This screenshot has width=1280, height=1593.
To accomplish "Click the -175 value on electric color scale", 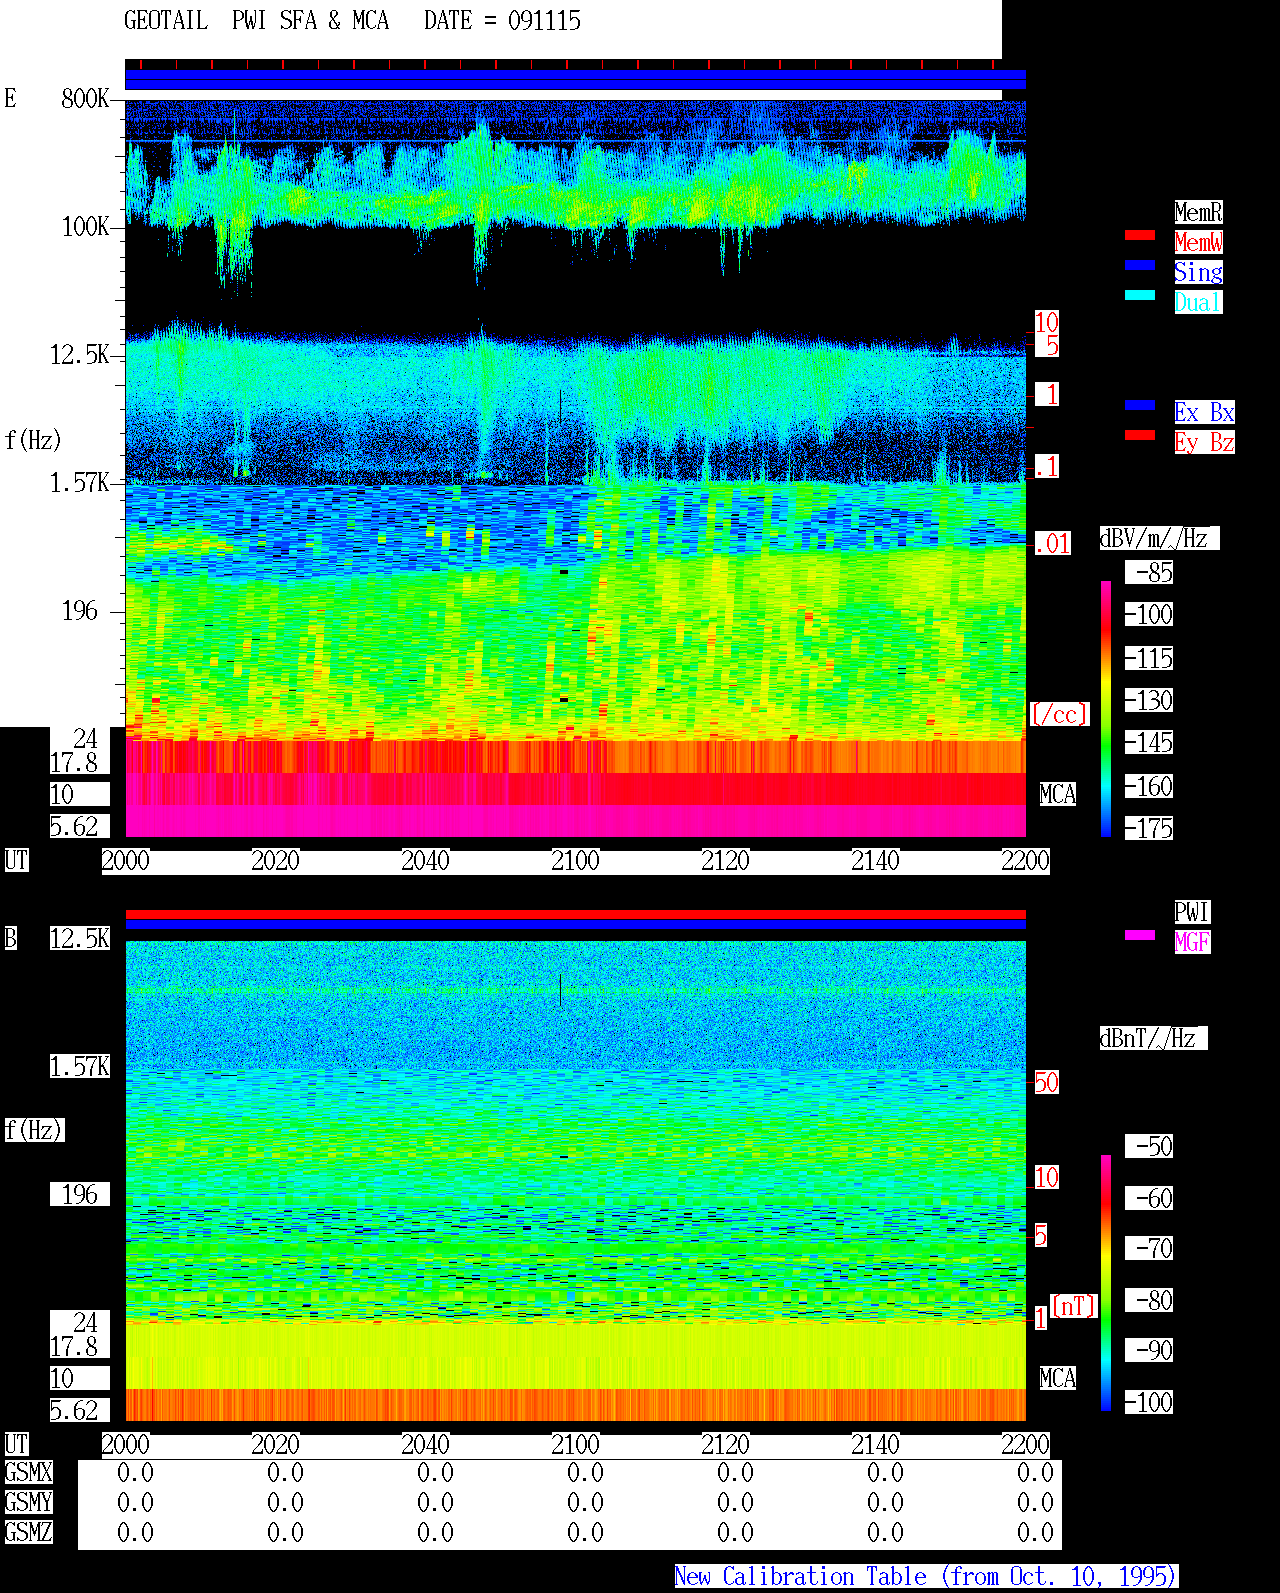I will (1149, 829).
